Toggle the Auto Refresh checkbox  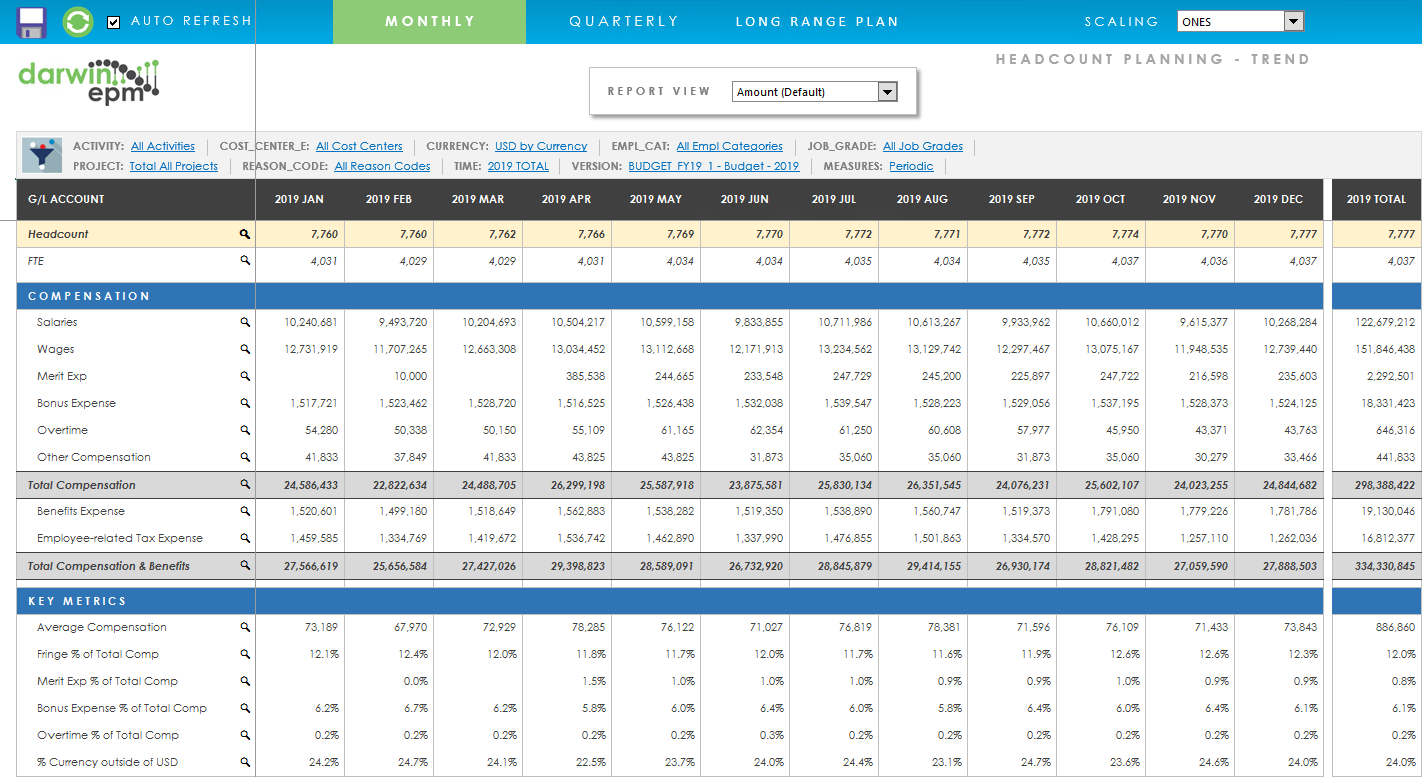[113, 22]
